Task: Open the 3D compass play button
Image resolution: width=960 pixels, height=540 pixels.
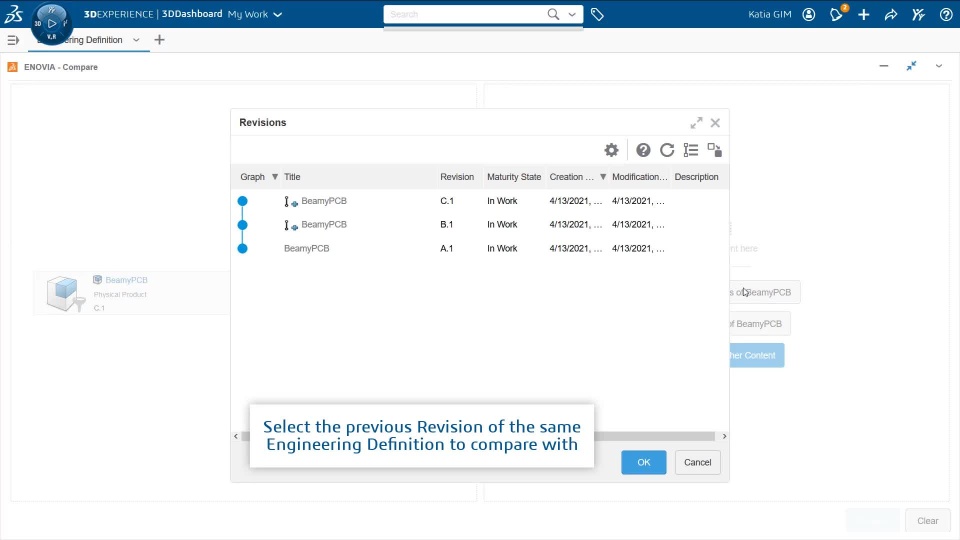Action: (x=52, y=23)
